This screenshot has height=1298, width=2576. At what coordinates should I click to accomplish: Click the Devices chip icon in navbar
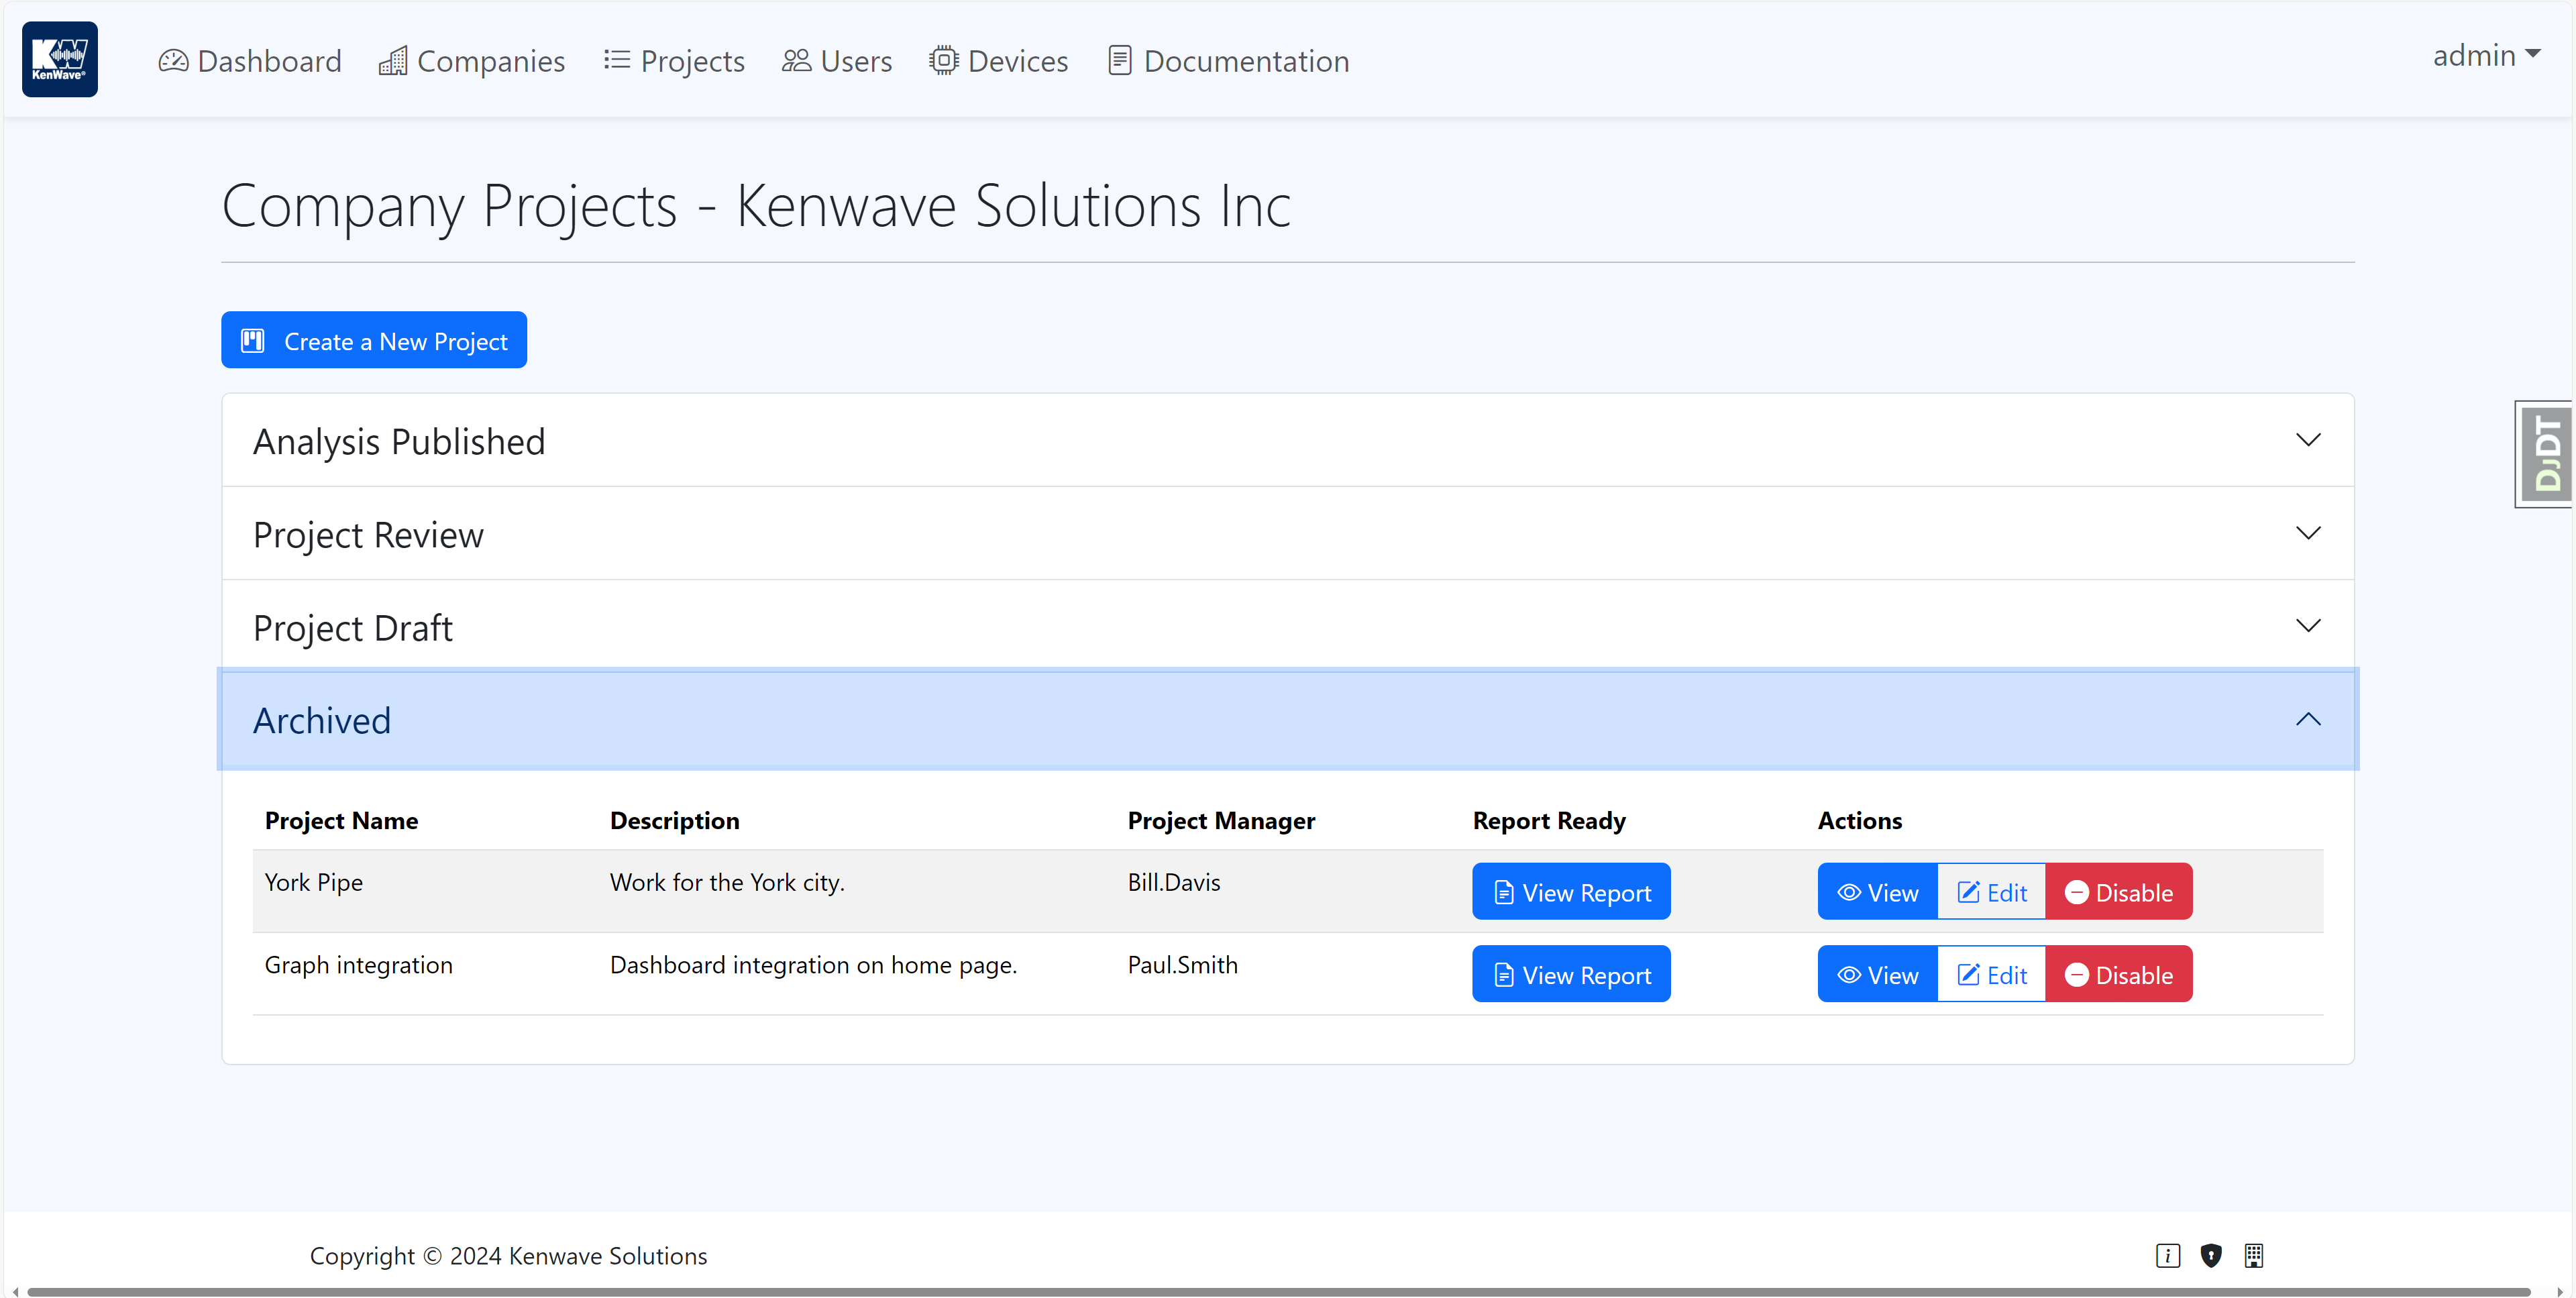click(x=943, y=61)
